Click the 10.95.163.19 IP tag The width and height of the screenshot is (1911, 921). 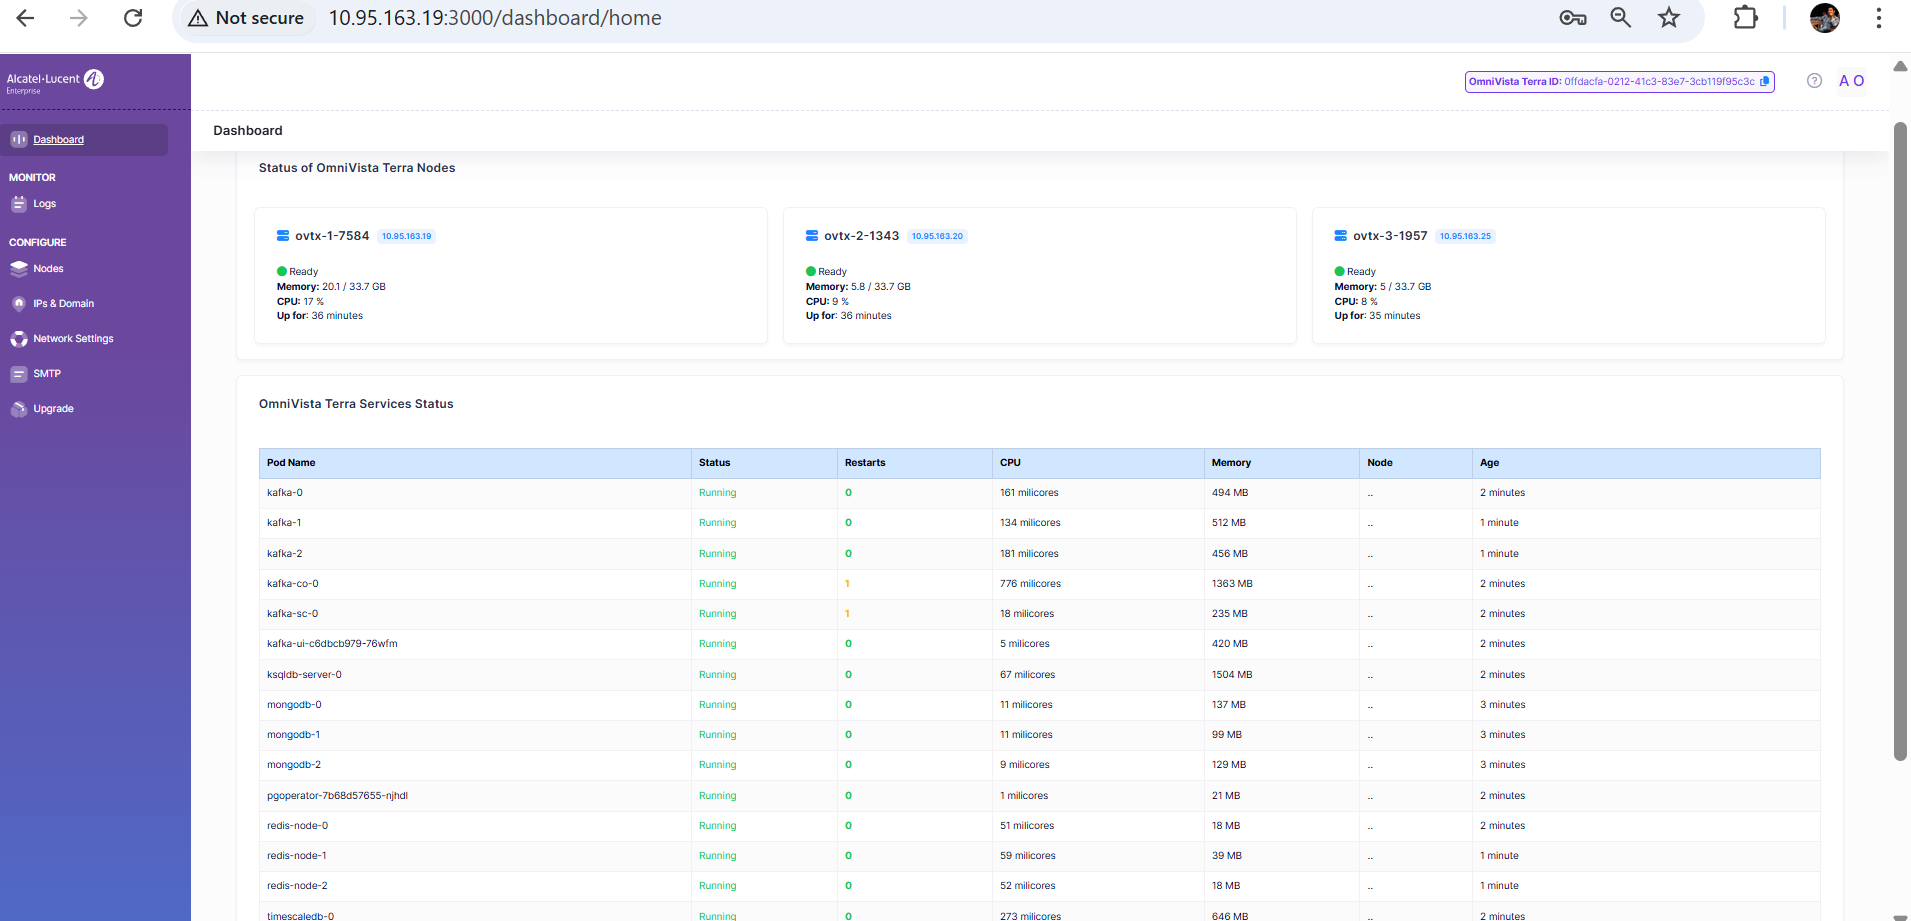coord(407,237)
